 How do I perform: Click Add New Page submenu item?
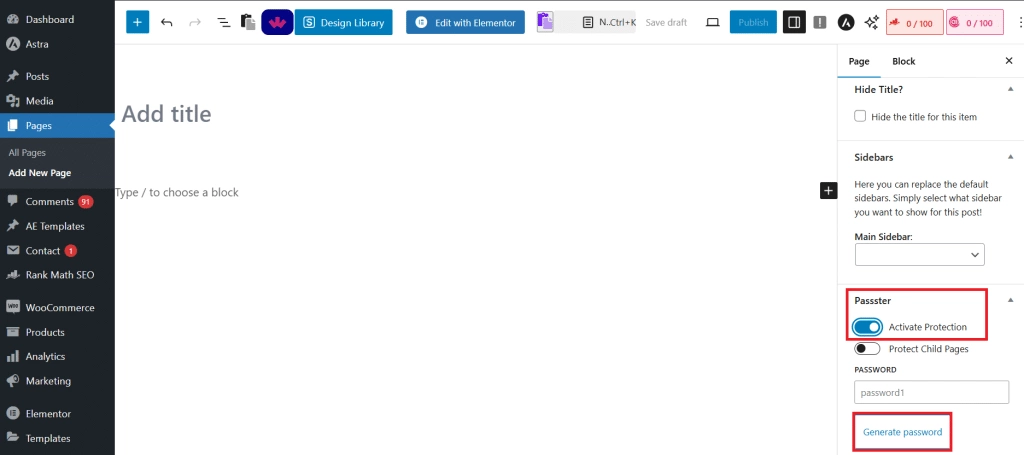[40, 174]
